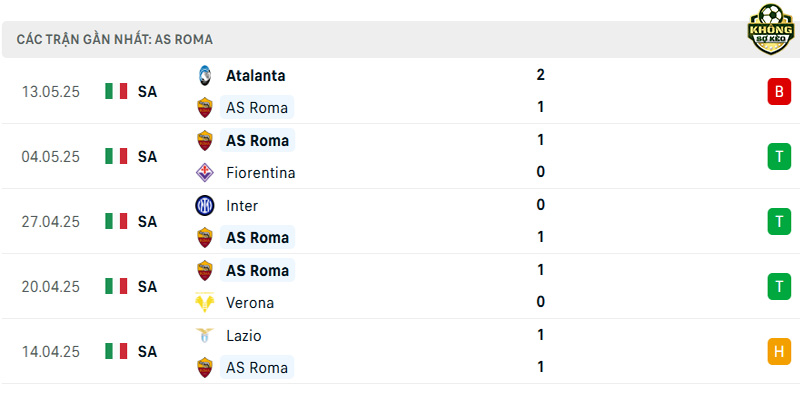
Task: Click the green T badge for Verona match
Action: 779,287
